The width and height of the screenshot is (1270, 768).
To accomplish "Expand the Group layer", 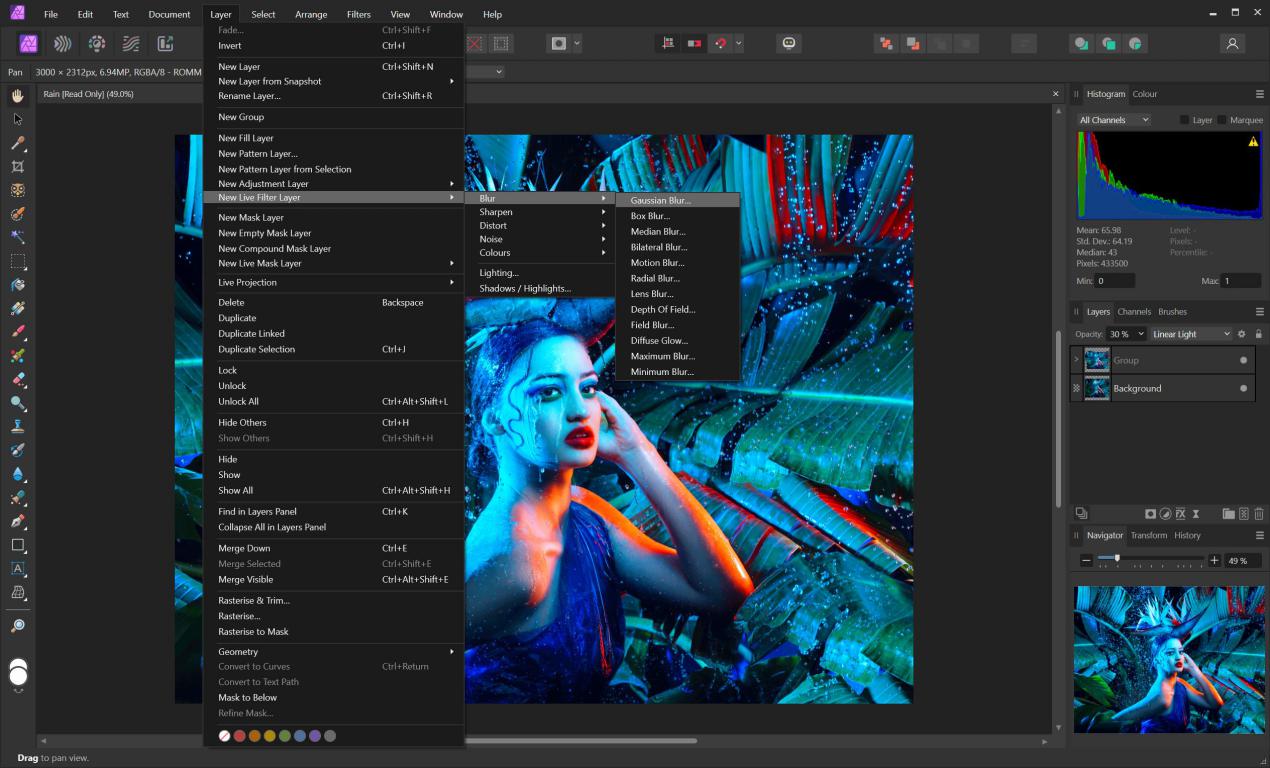I will (1076, 360).
